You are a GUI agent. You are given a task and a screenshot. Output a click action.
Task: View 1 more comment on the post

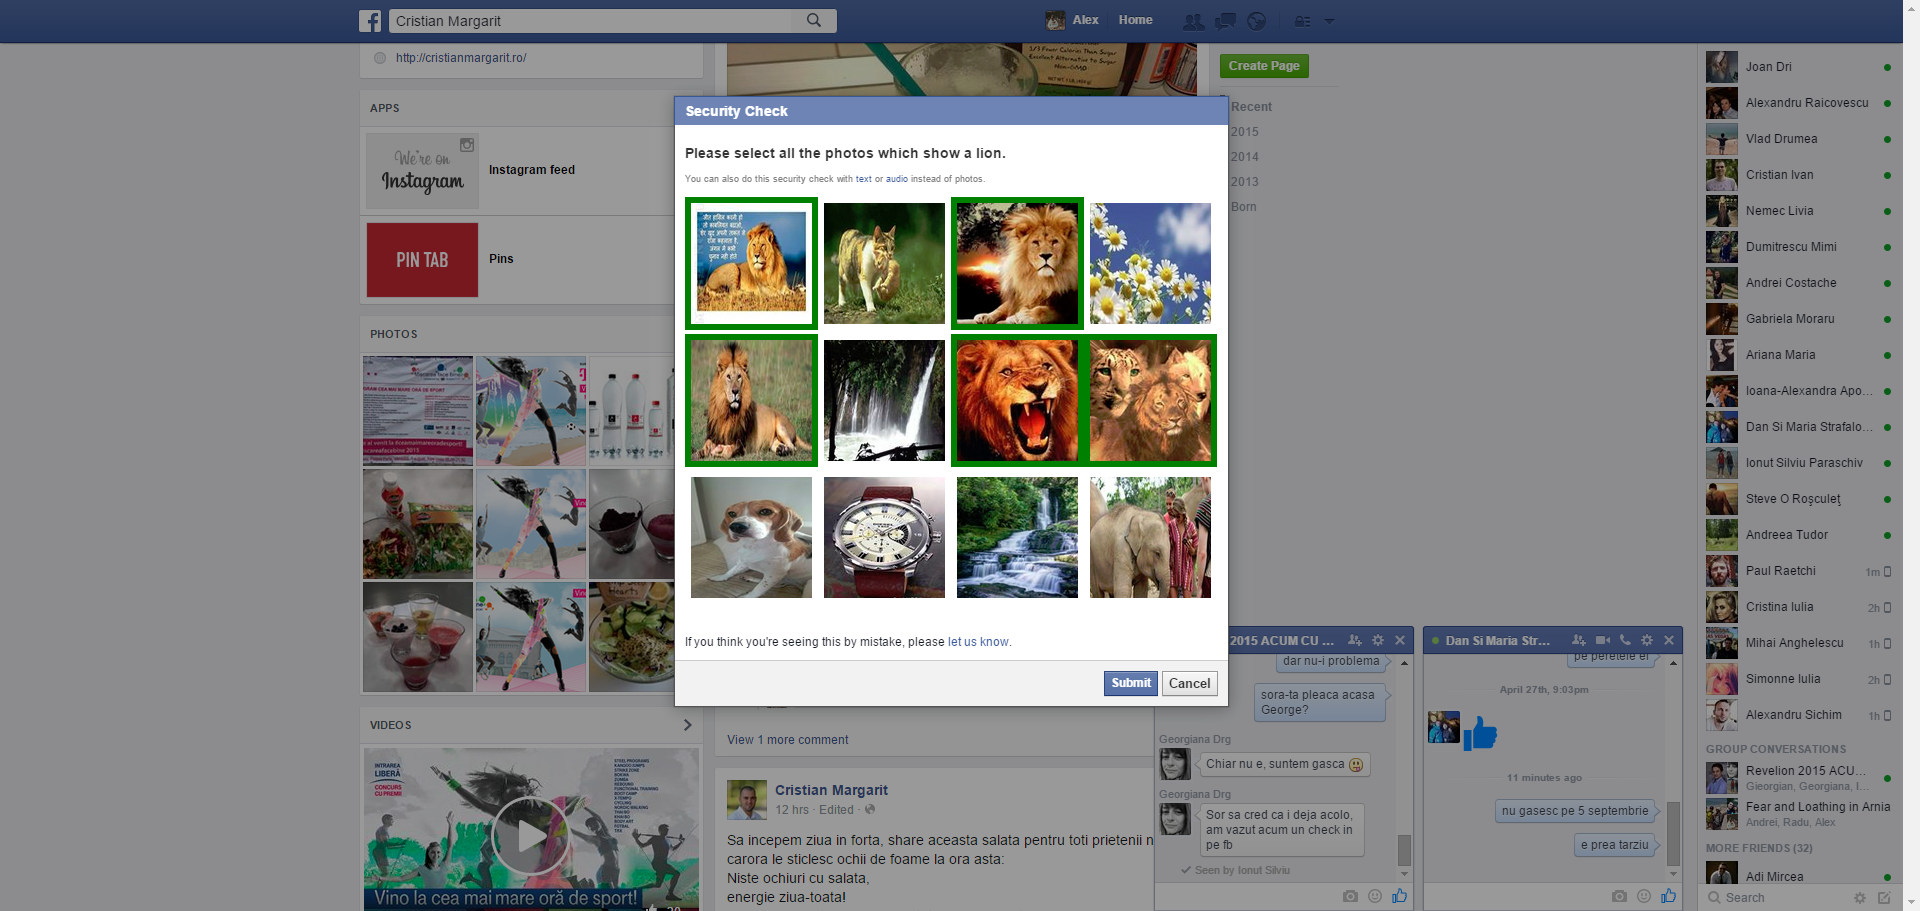pos(788,740)
